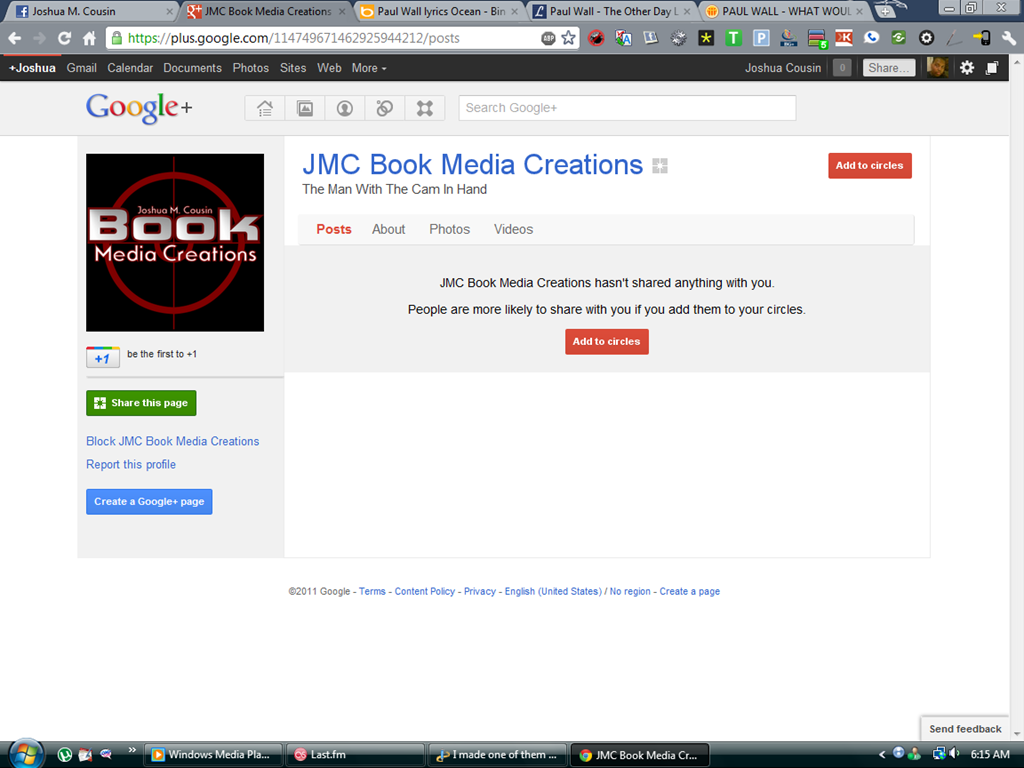Focus the Search Google+ field
The height and width of the screenshot is (768, 1024).
[627, 108]
